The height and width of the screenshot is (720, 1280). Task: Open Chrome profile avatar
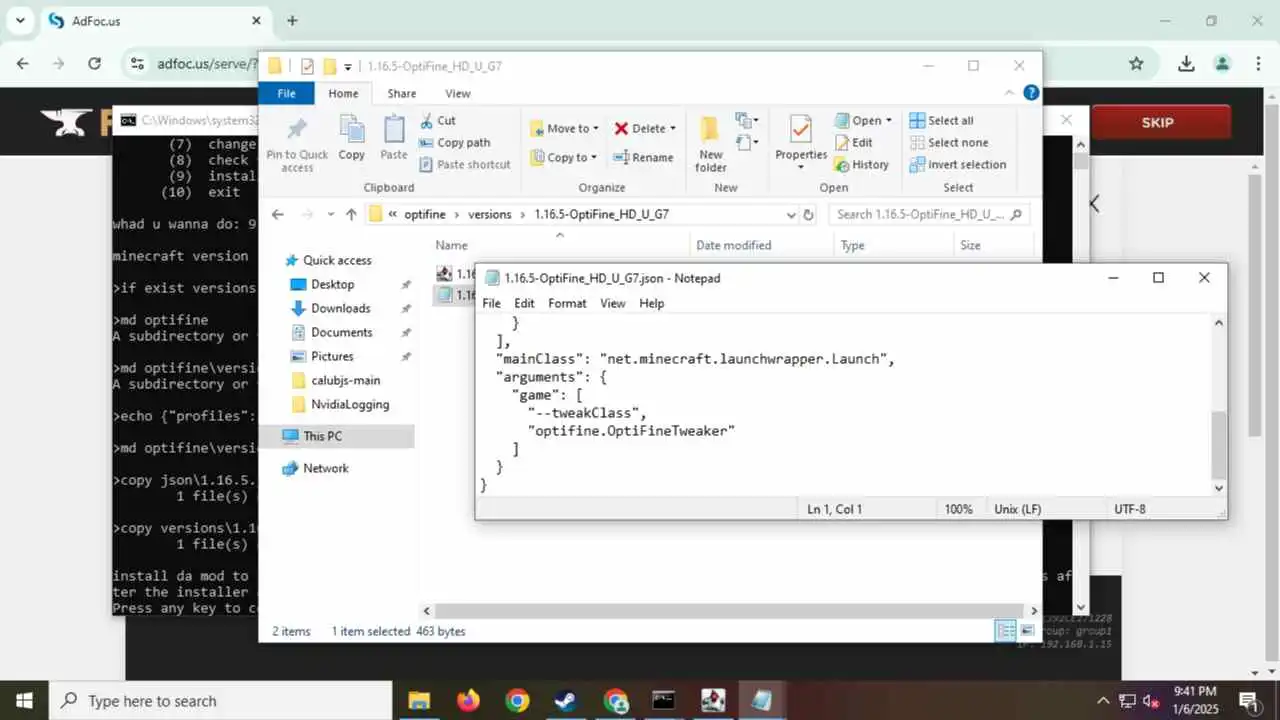(x=1222, y=63)
